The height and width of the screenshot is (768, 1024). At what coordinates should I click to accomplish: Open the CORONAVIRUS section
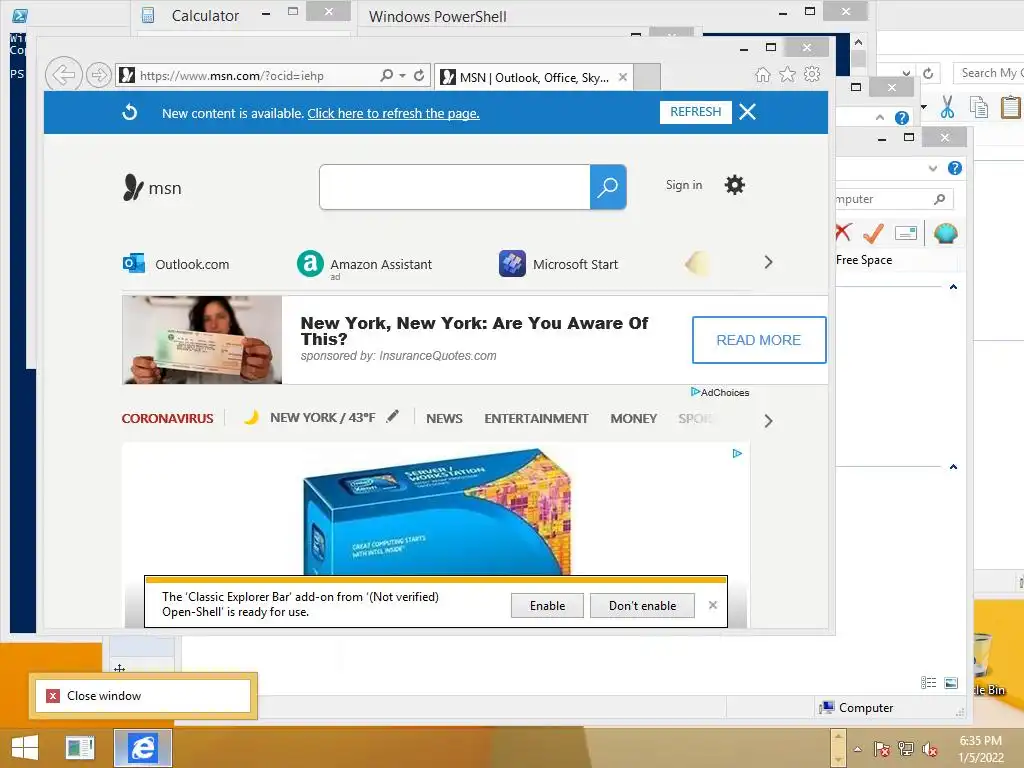point(167,419)
